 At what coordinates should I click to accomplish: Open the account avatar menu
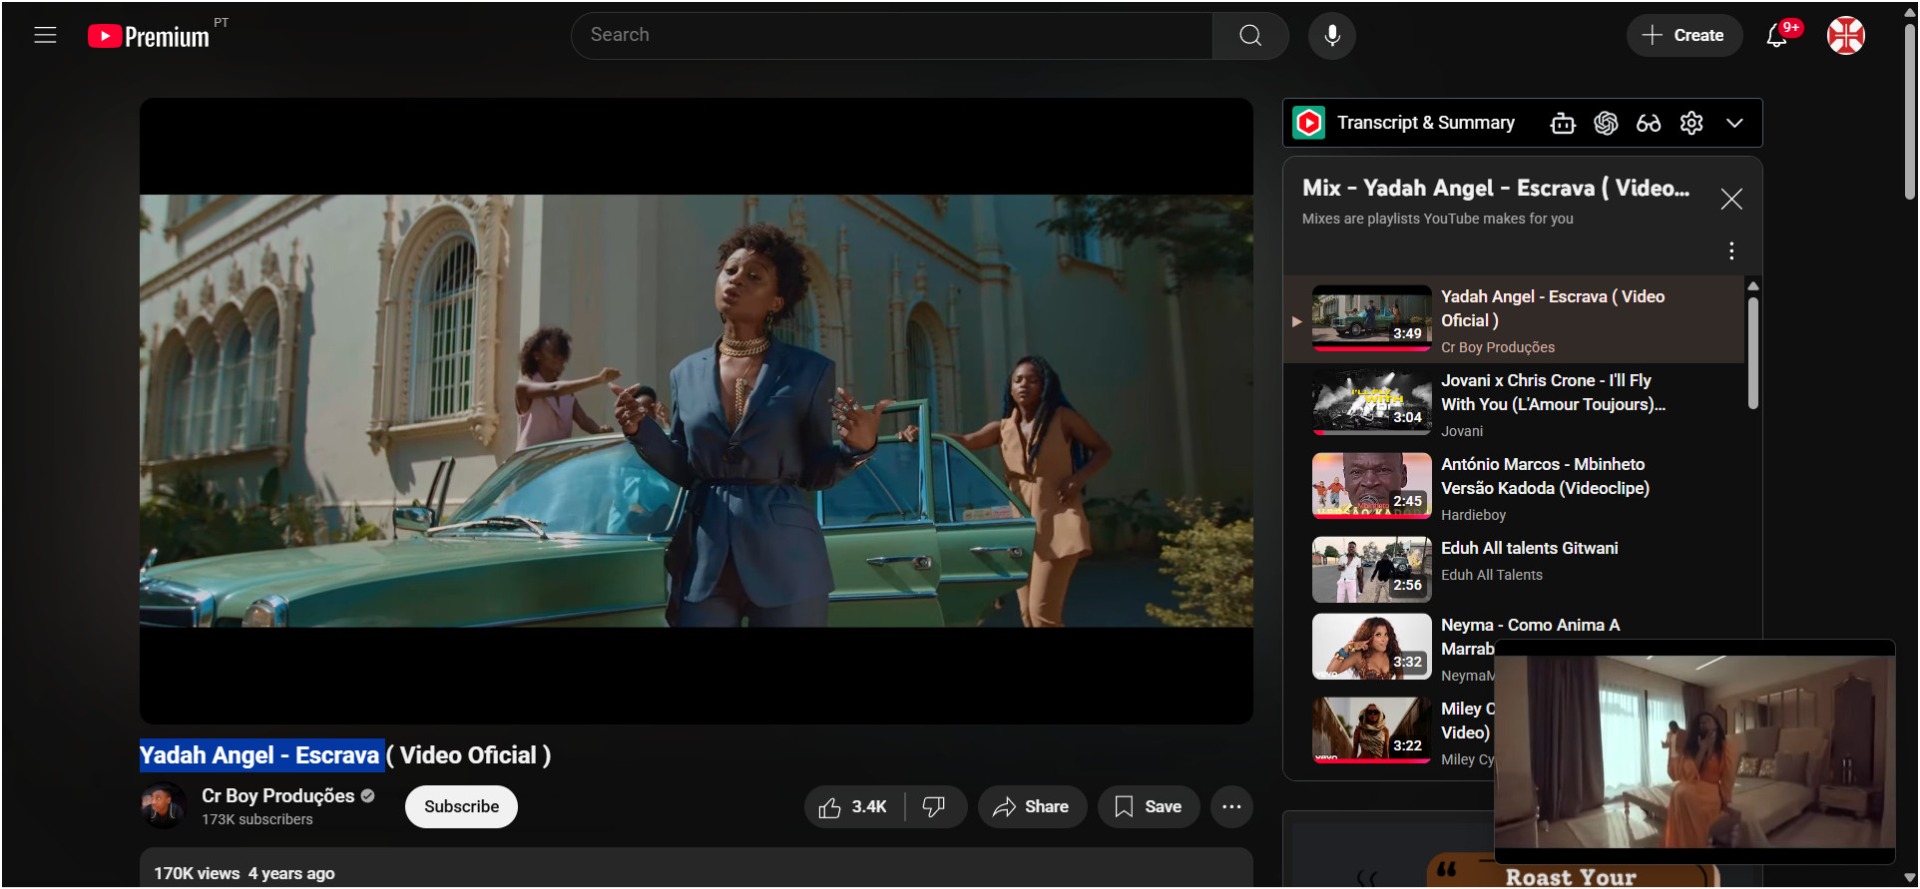click(1846, 36)
